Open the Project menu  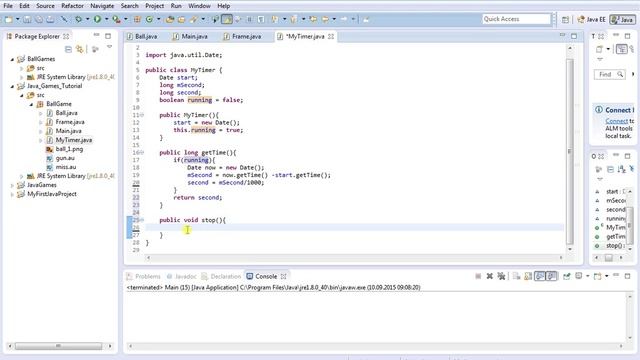(x=155, y=6)
